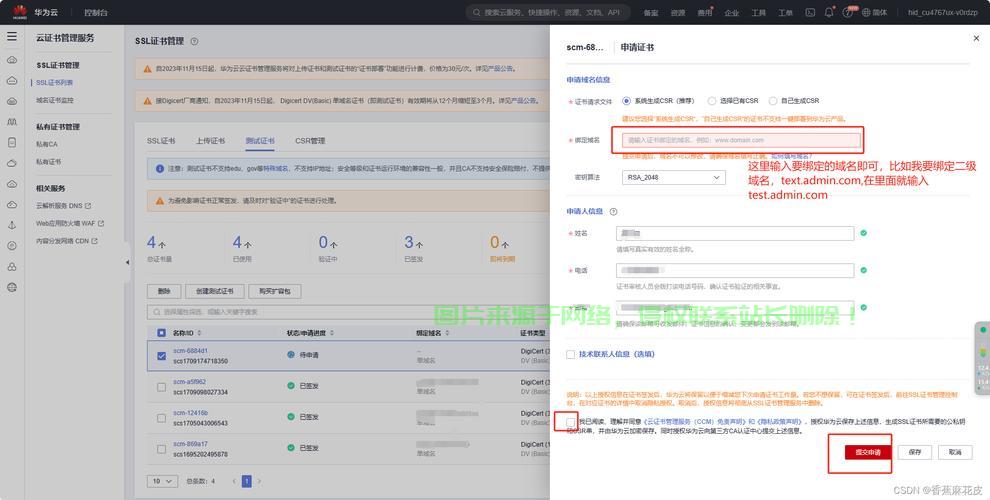Click the 删除 button above the table
Viewport: 990px width, 500px height.
[164, 291]
